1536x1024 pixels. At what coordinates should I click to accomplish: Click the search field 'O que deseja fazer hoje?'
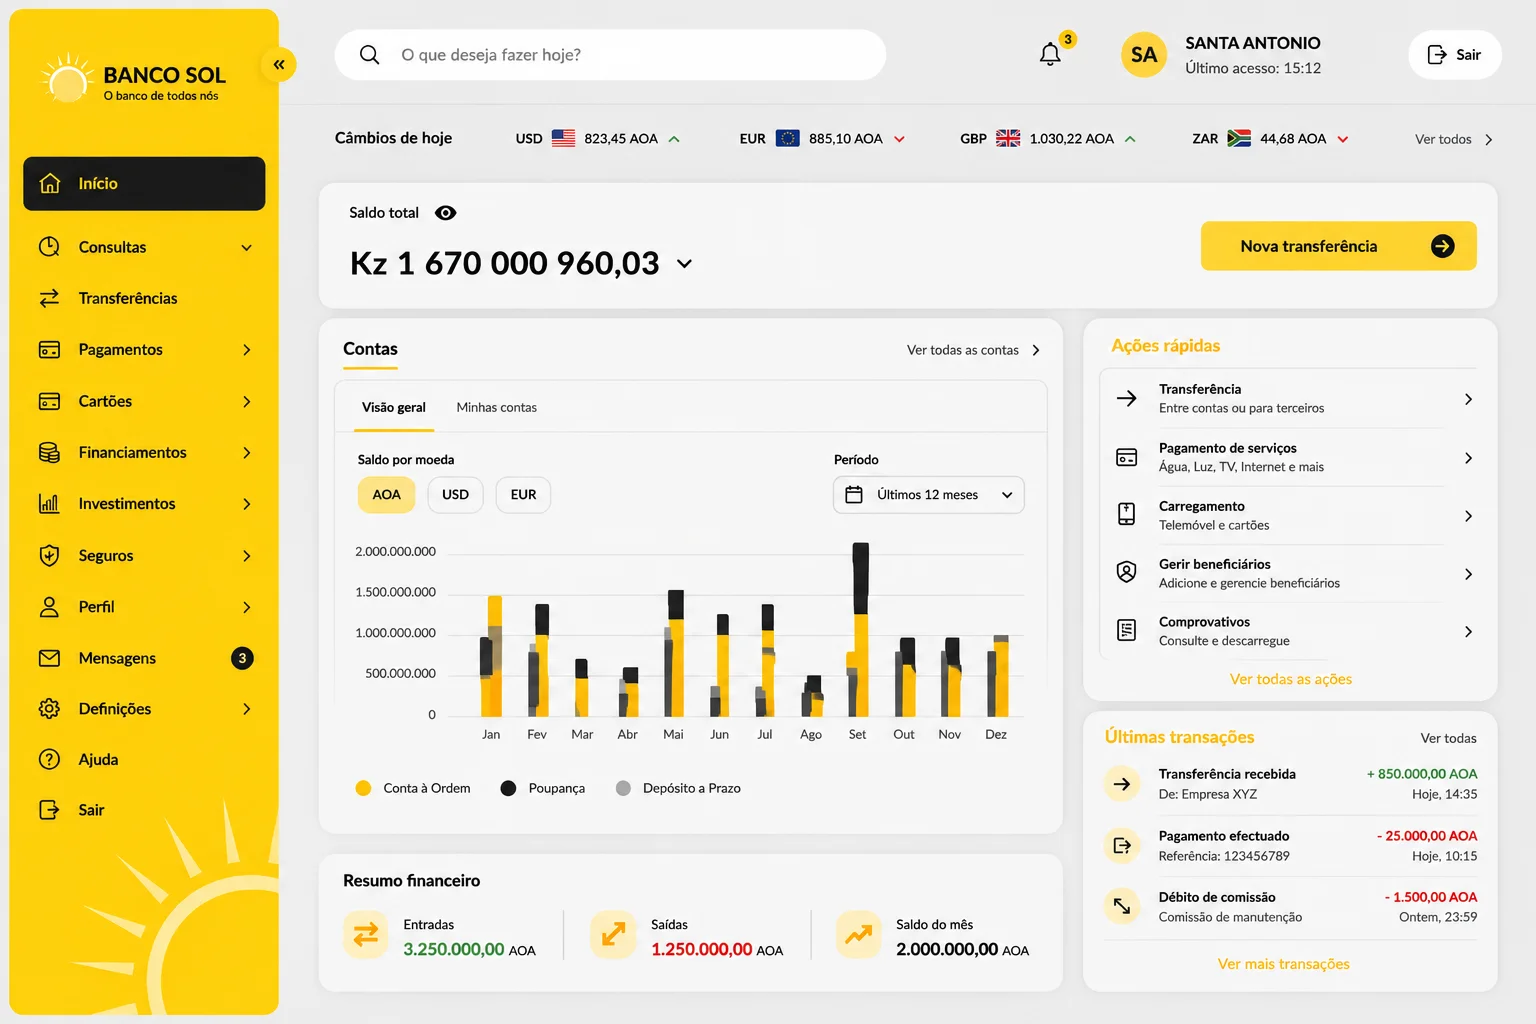click(610, 55)
